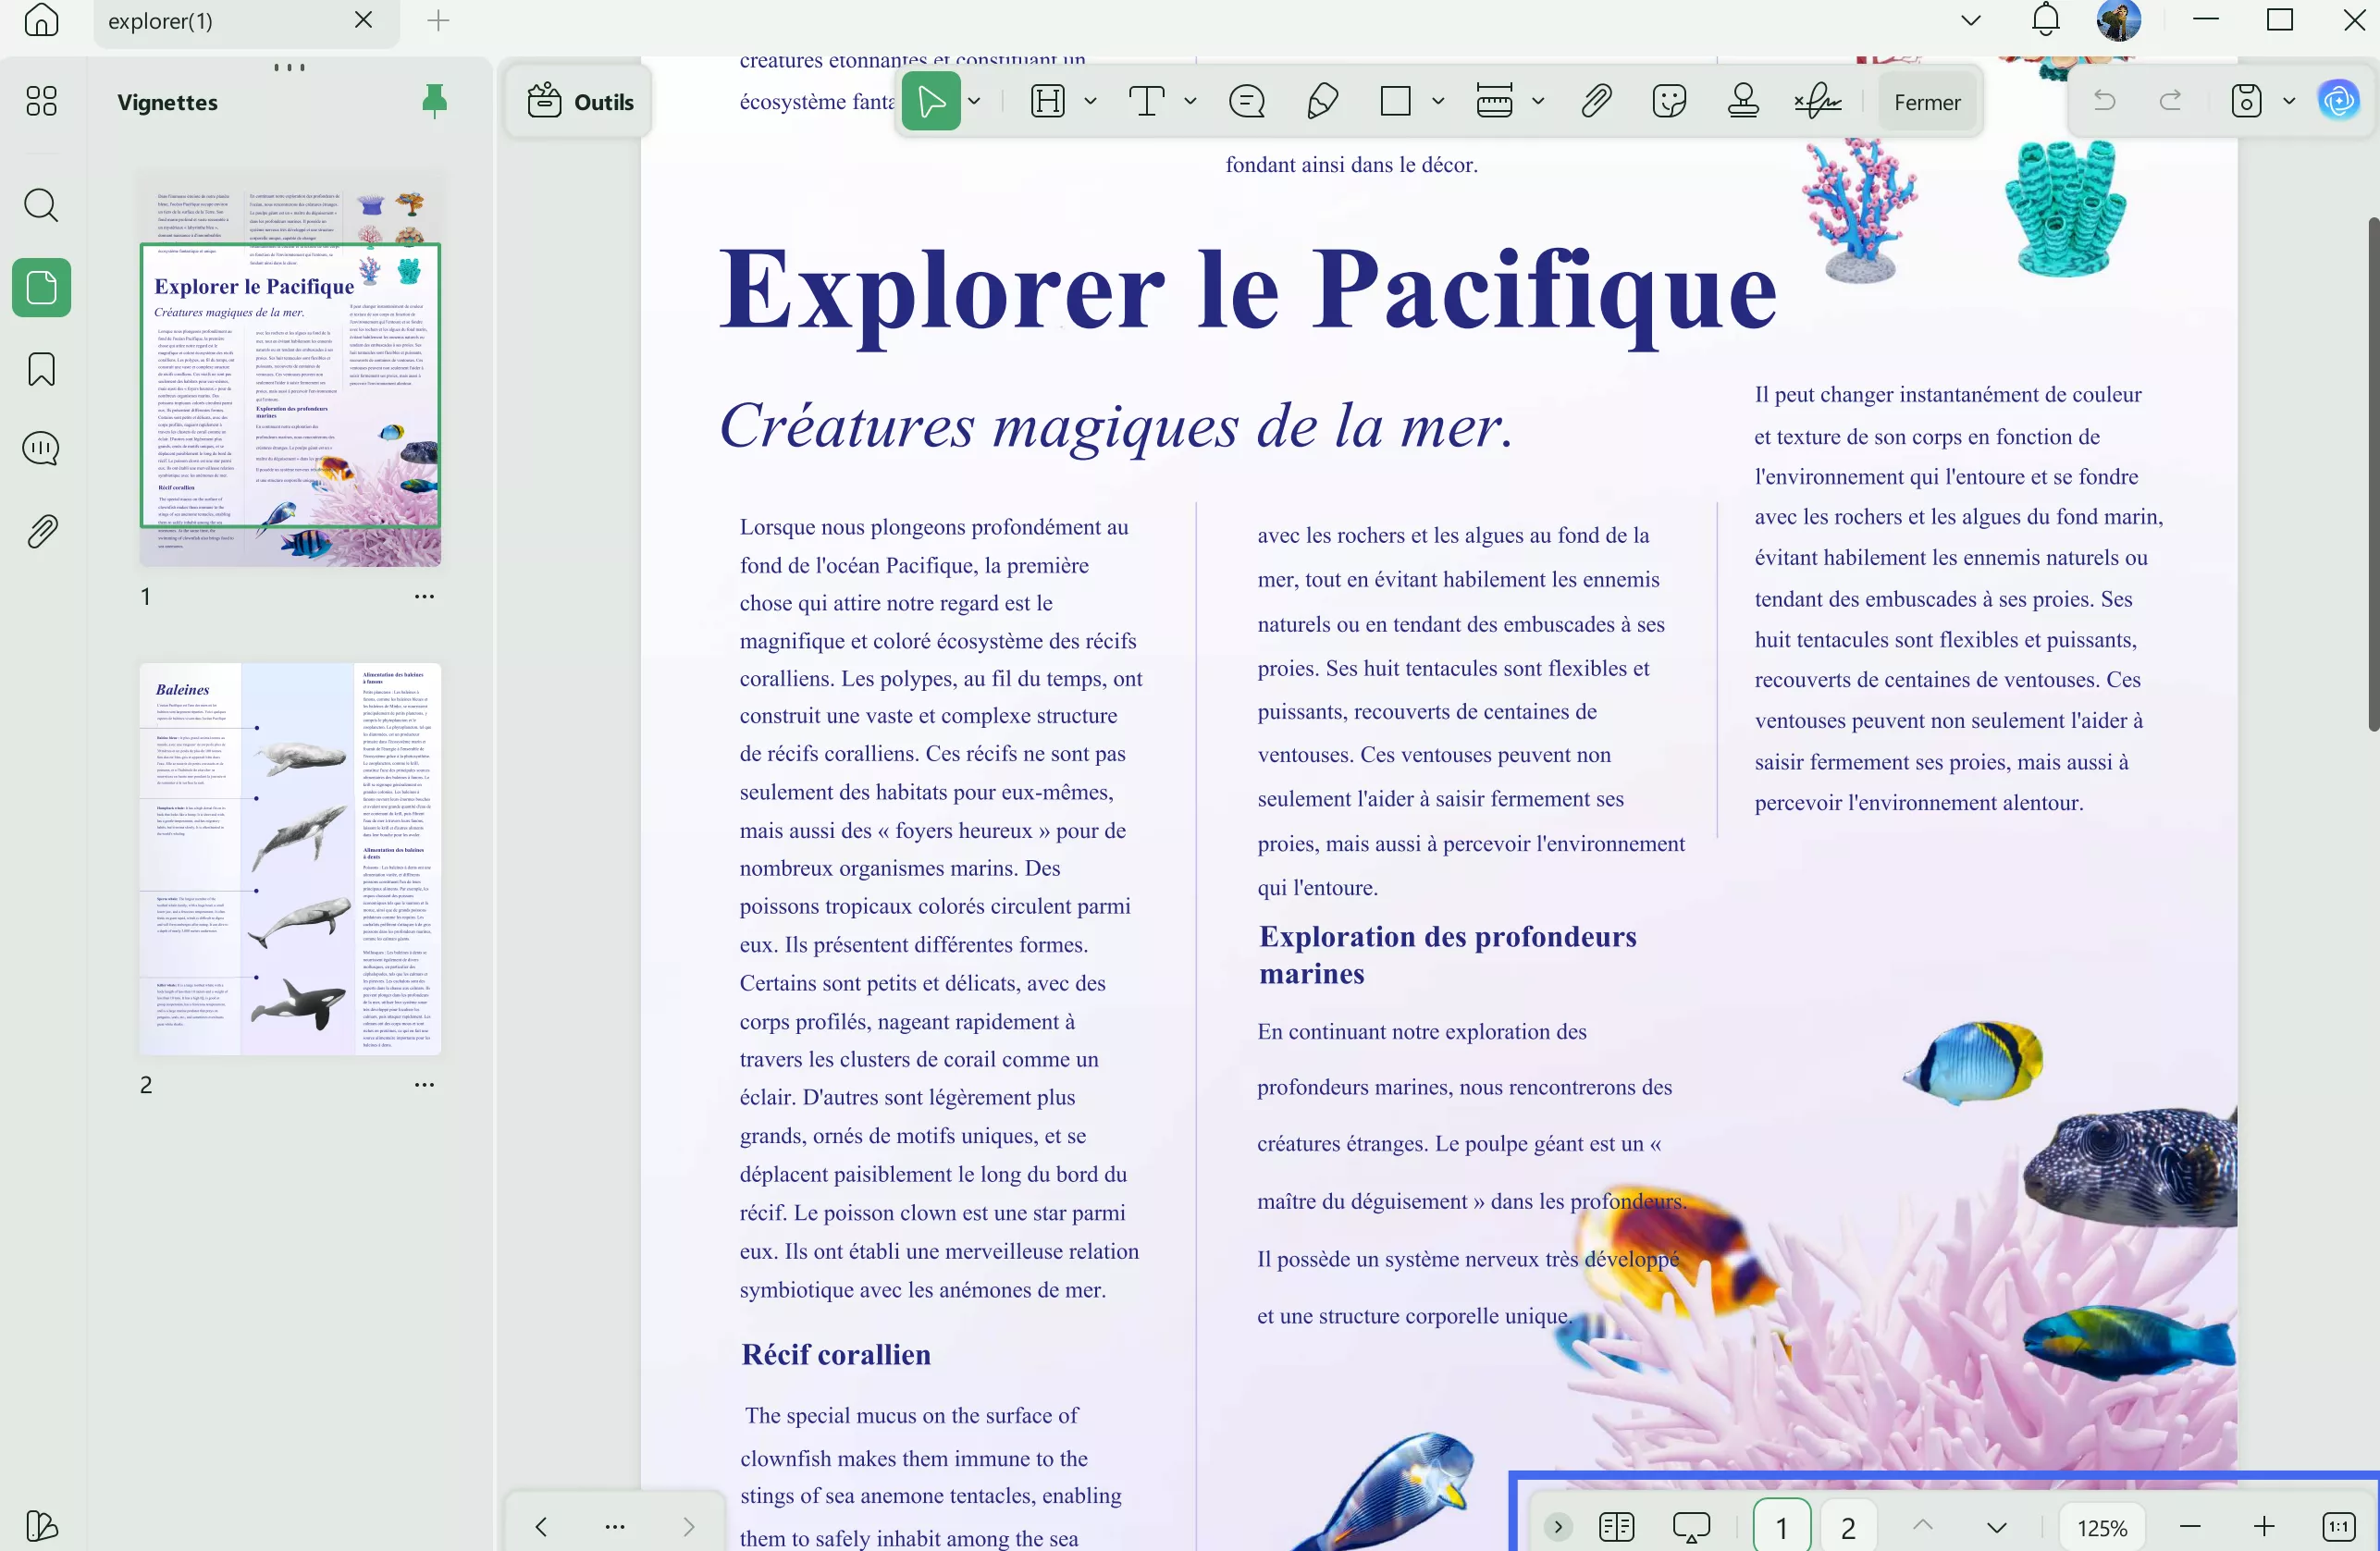Select the comment bubble annotation tool
Viewport: 2380px width, 1551px height.
point(1246,101)
